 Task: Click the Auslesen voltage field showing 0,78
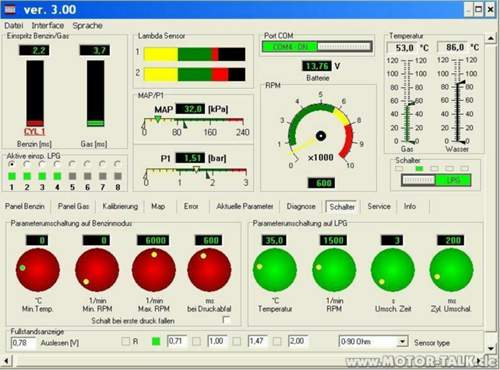[x=23, y=343]
